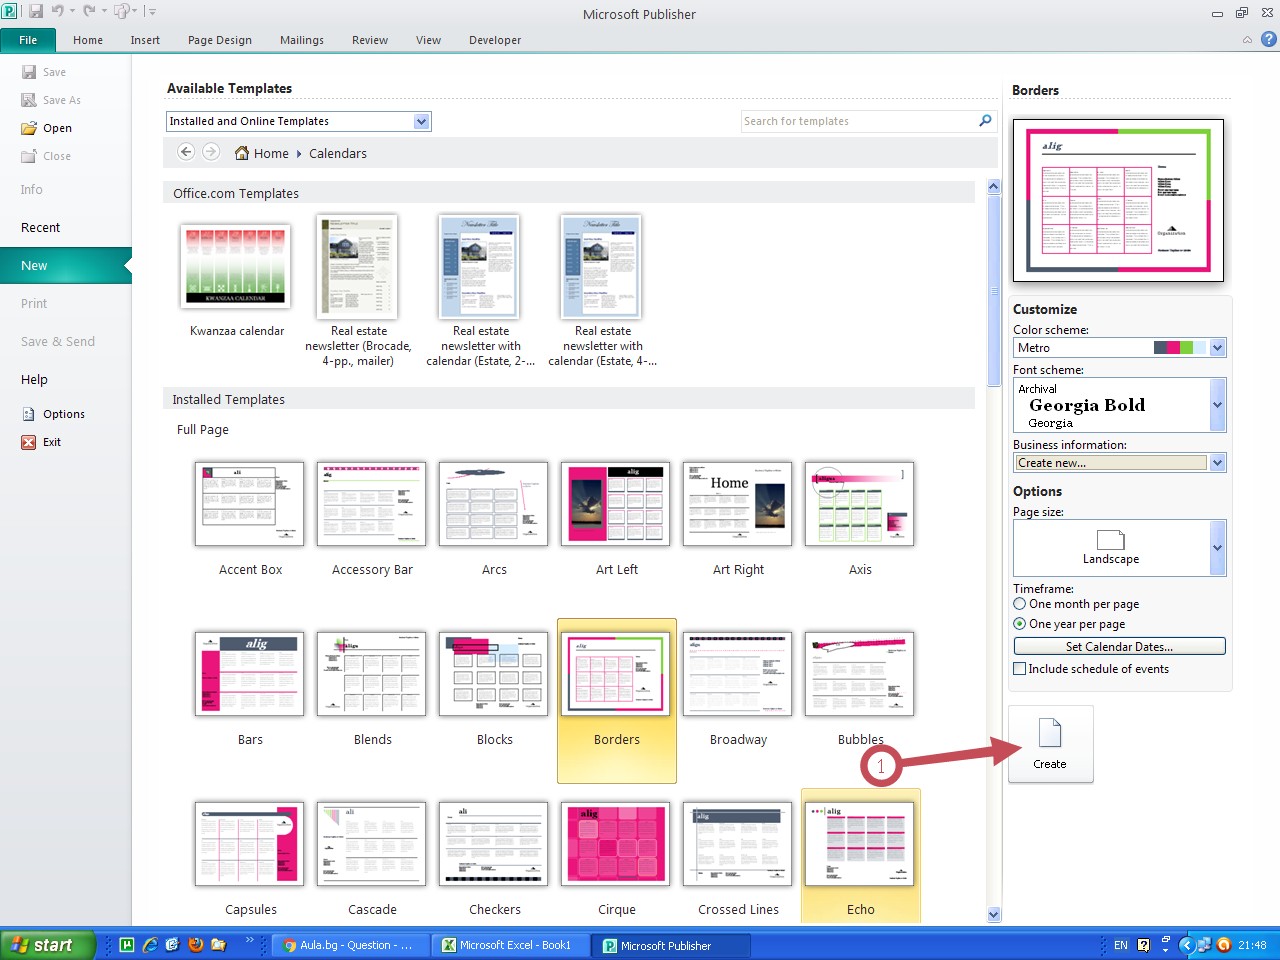Screen dimensions: 1280x960
Task: Select One month per page option
Action: [x=1020, y=604]
